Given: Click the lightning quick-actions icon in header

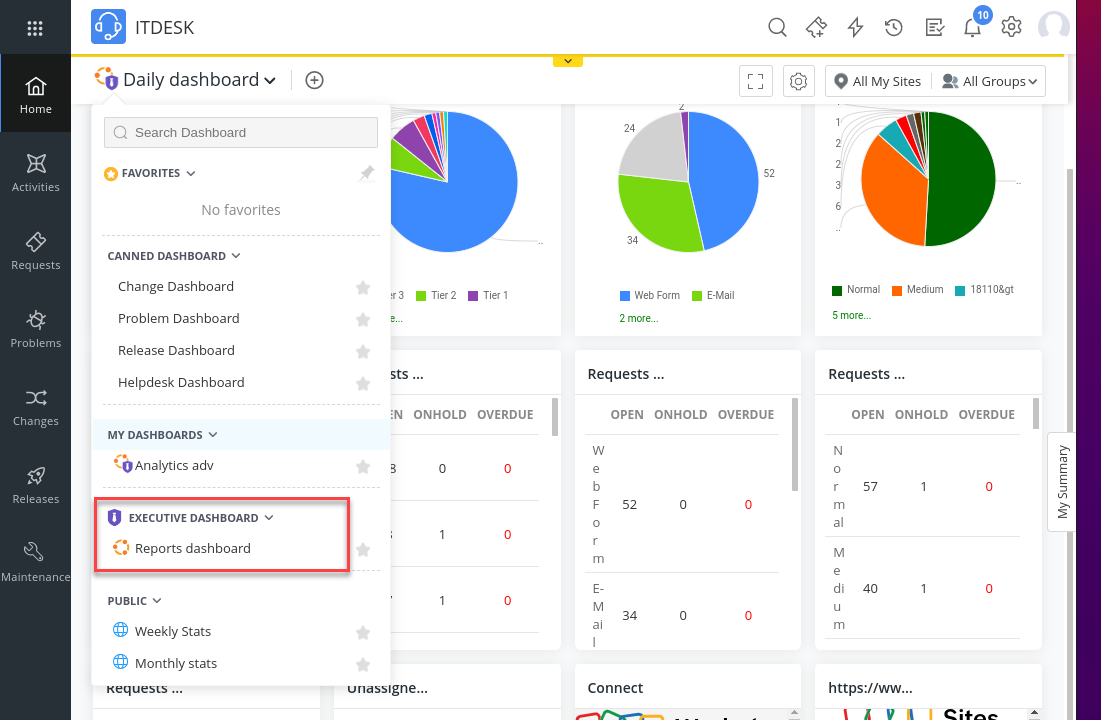Looking at the screenshot, I should [x=855, y=27].
